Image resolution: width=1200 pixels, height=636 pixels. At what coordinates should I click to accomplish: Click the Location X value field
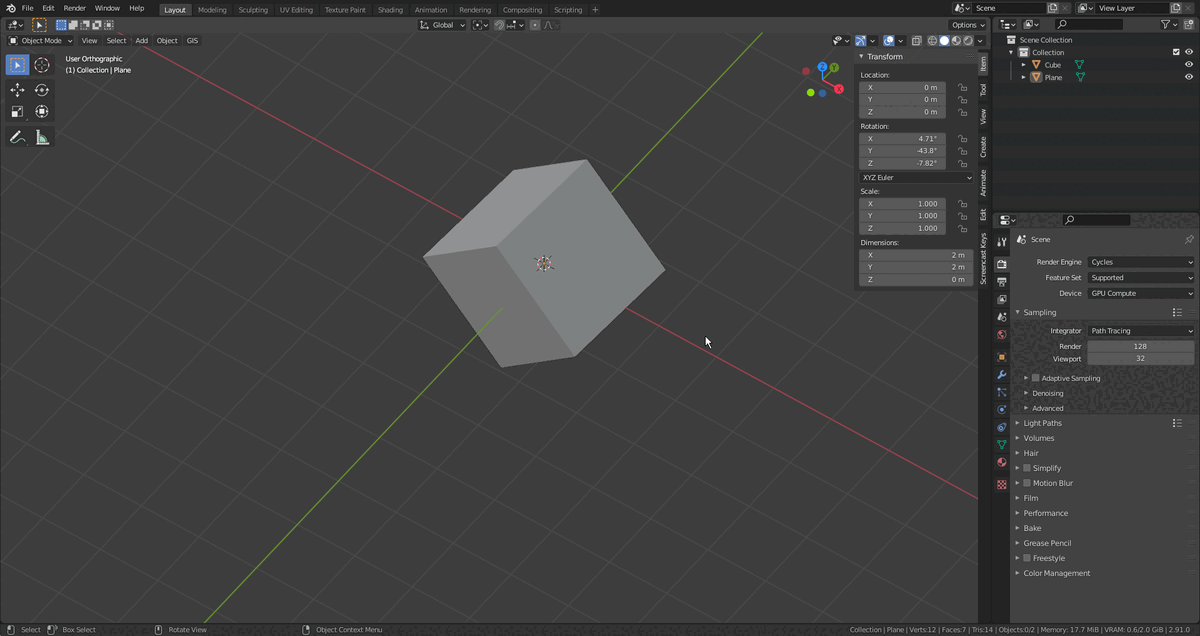point(901,88)
